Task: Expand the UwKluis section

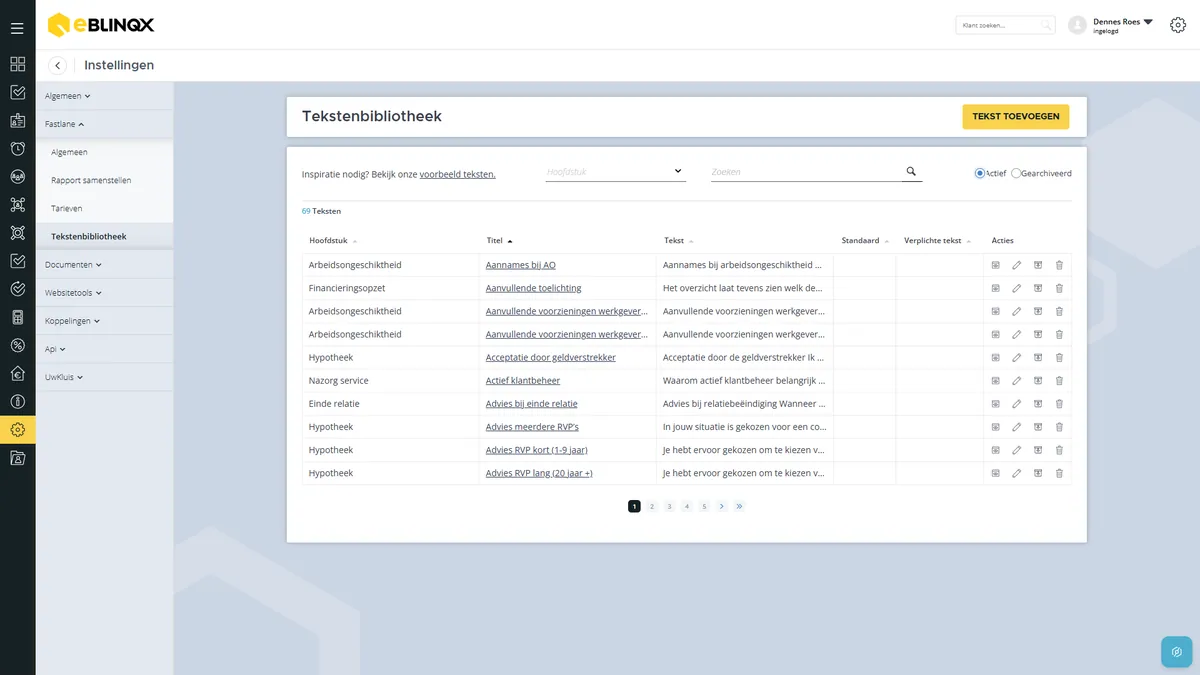Action: coord(64,377)
